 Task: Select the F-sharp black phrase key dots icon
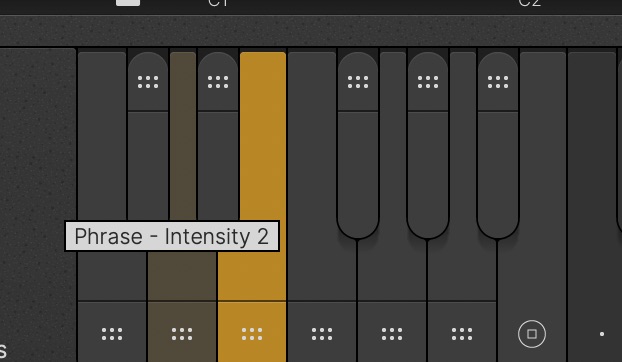click(x=358, y=82)
